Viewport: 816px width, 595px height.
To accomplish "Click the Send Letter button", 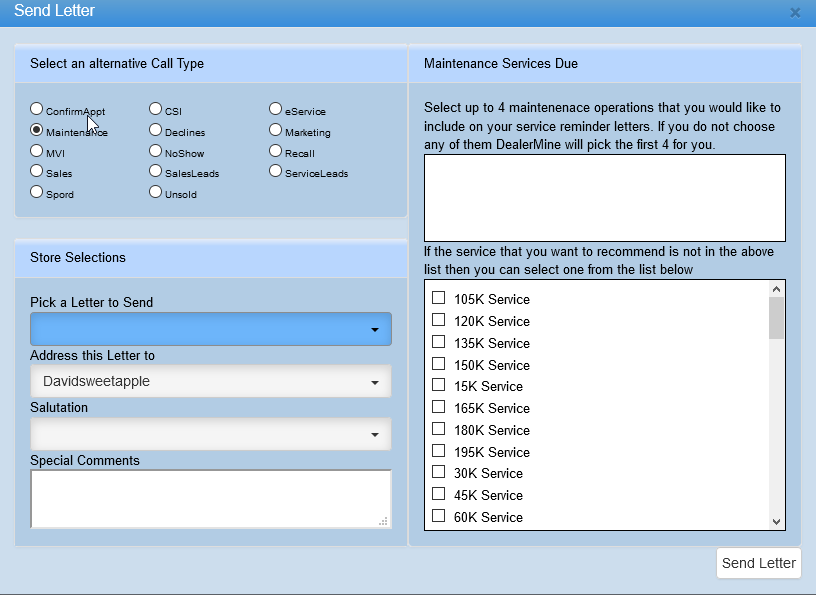I will pos(759,563).
